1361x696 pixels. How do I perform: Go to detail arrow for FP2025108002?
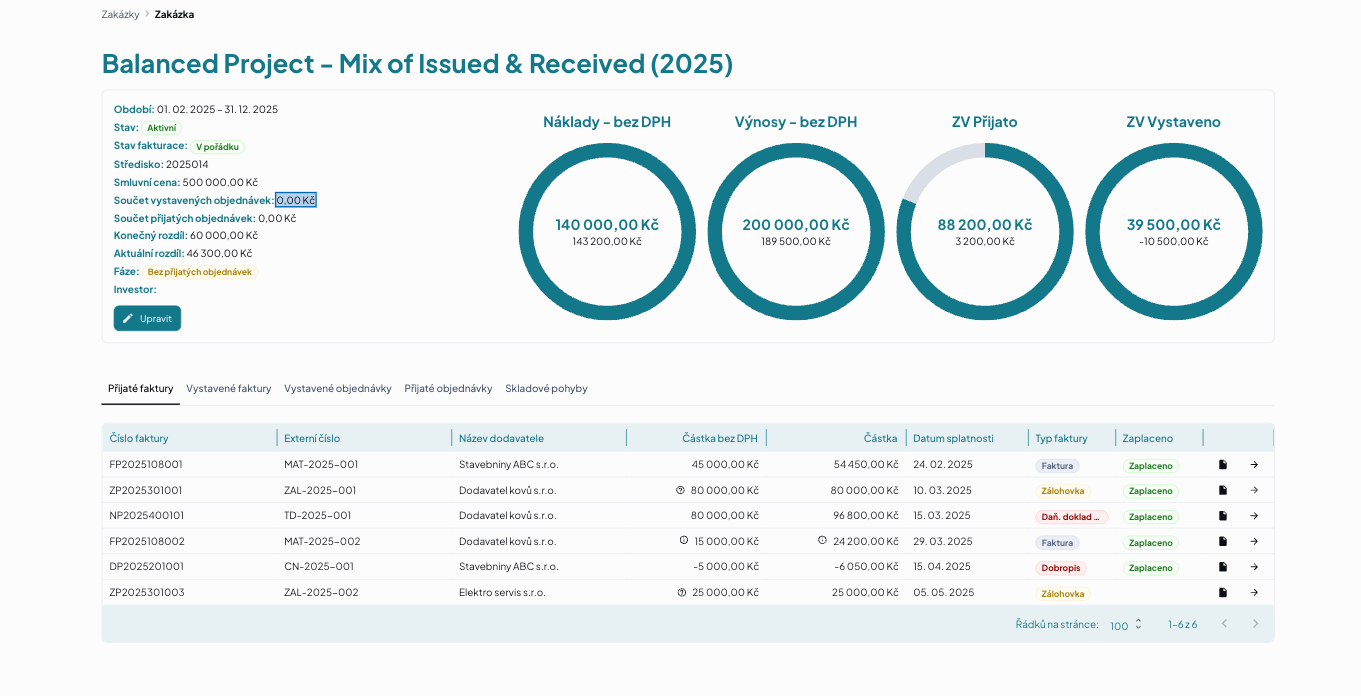[x=1254, y=541]
